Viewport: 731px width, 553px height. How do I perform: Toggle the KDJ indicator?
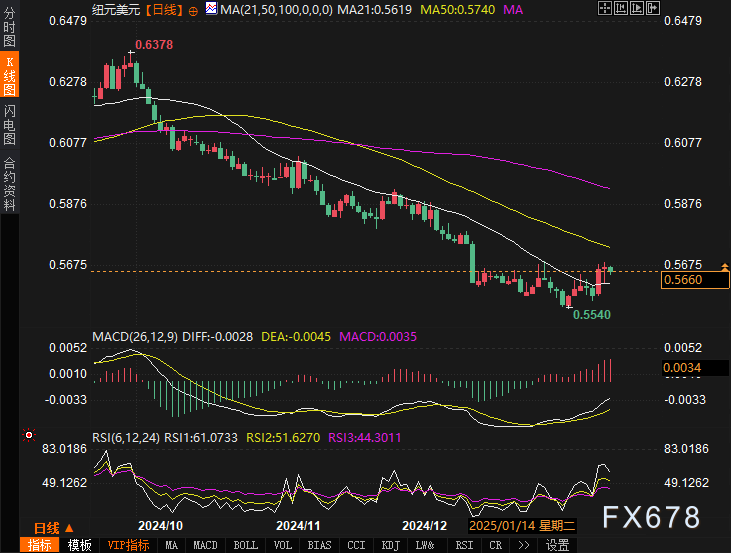[389, 545]
